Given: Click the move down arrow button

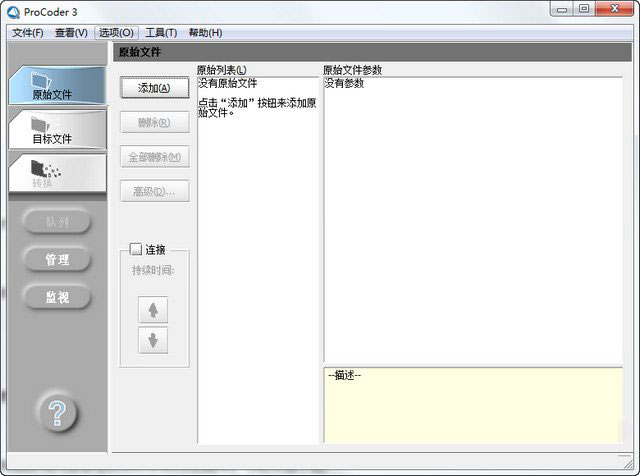Looking at the screenshot, I should pyautogui.click(x=153, y=340).
